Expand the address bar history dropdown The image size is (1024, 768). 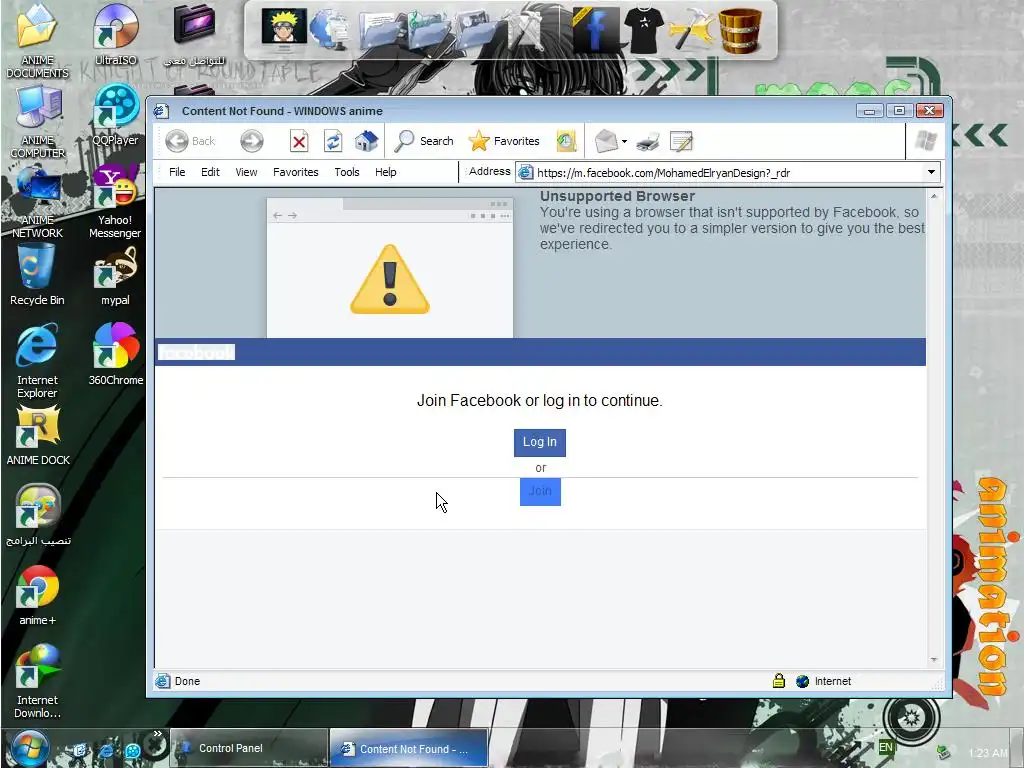(x=931, y=172)
